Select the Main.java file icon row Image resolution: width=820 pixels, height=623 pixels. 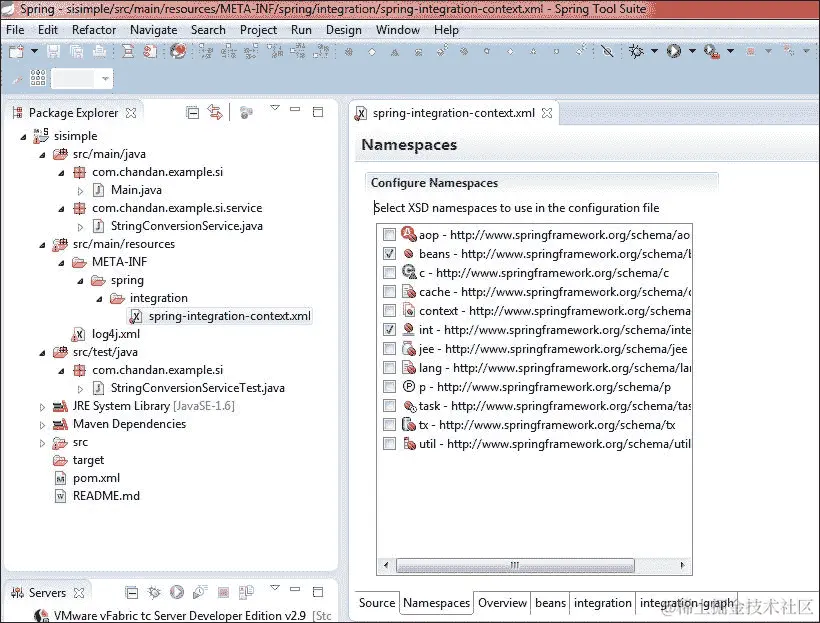(128, 190)
